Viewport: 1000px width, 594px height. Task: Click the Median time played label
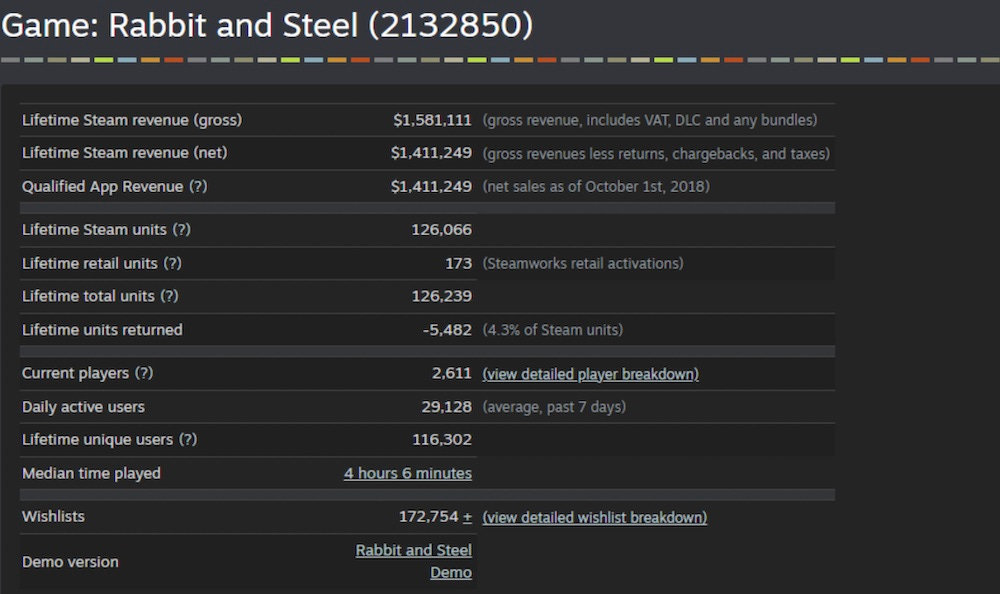(91, 473)
